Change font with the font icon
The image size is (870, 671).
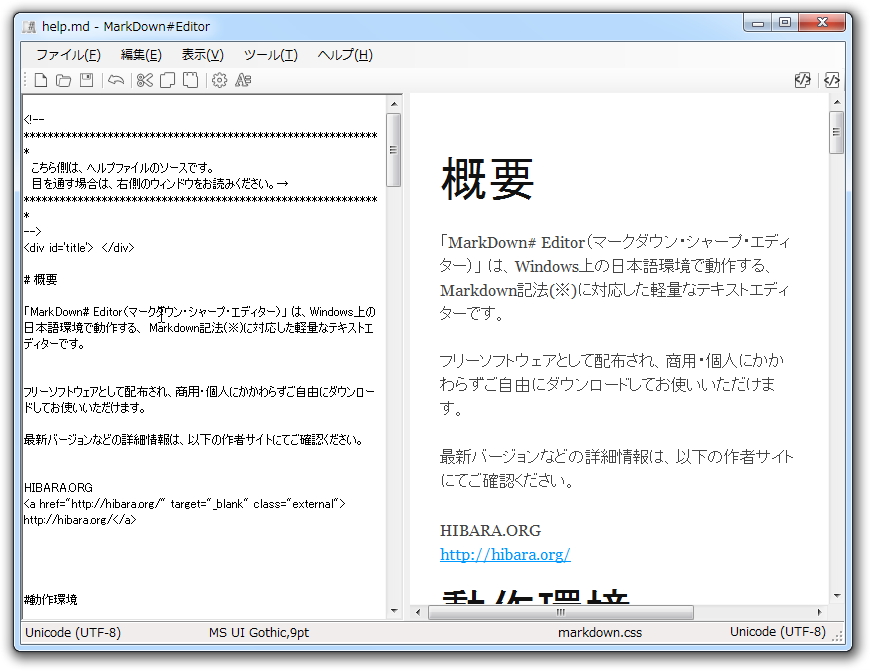click(241, 80)
